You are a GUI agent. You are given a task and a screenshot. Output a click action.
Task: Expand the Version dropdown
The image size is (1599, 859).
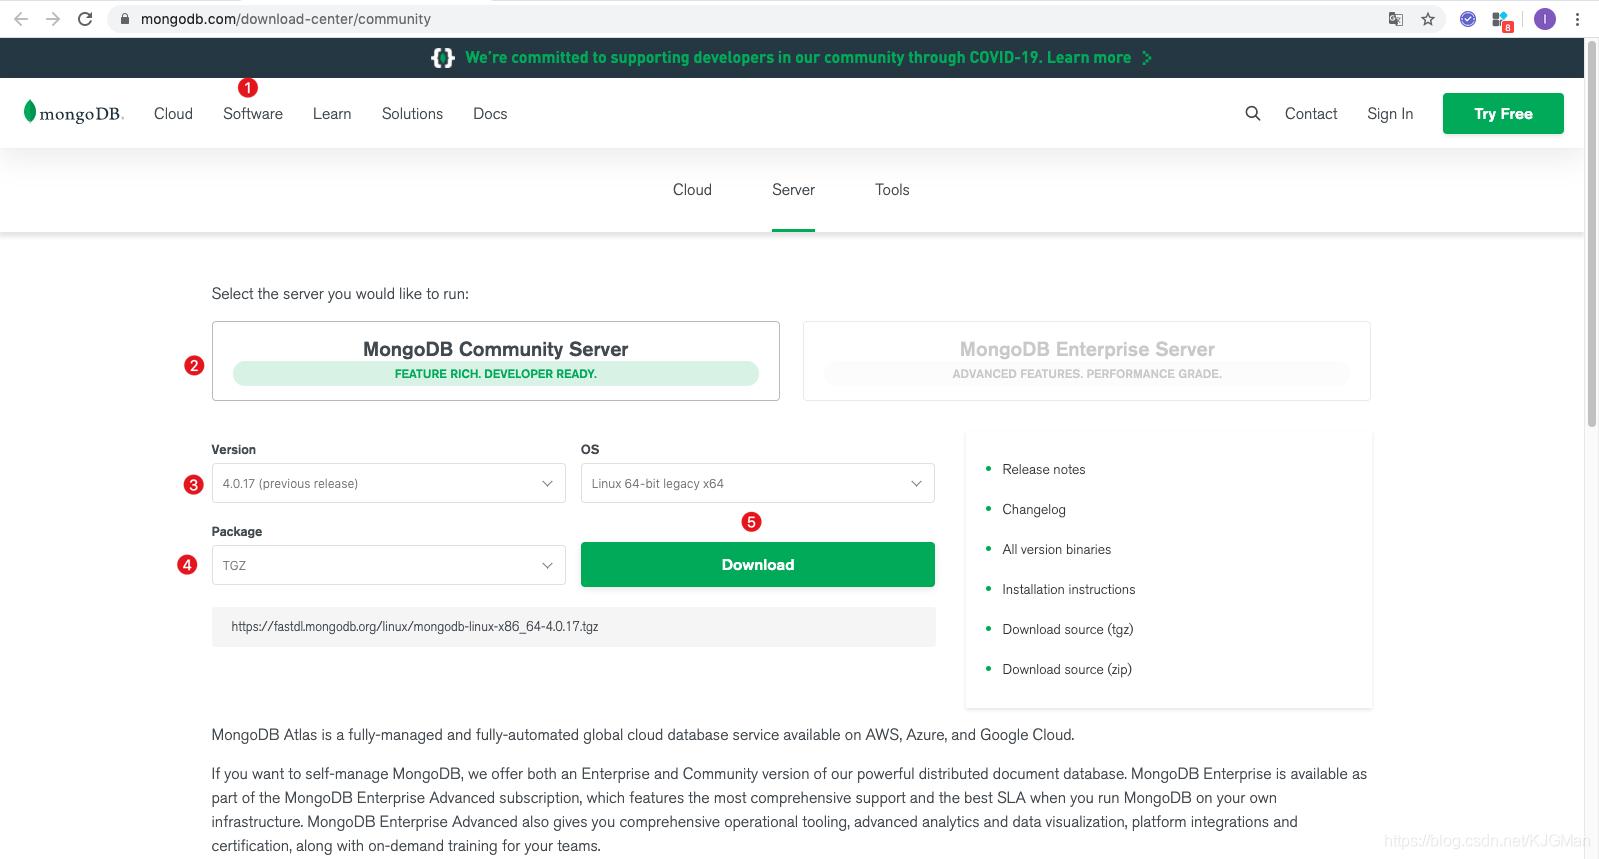pos(388,483)
